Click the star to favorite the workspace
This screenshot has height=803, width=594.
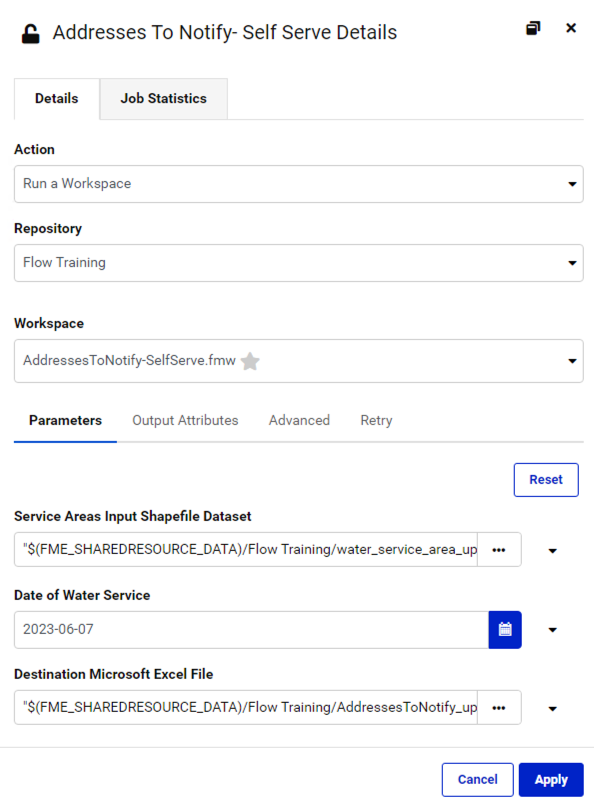pos(250,361)
